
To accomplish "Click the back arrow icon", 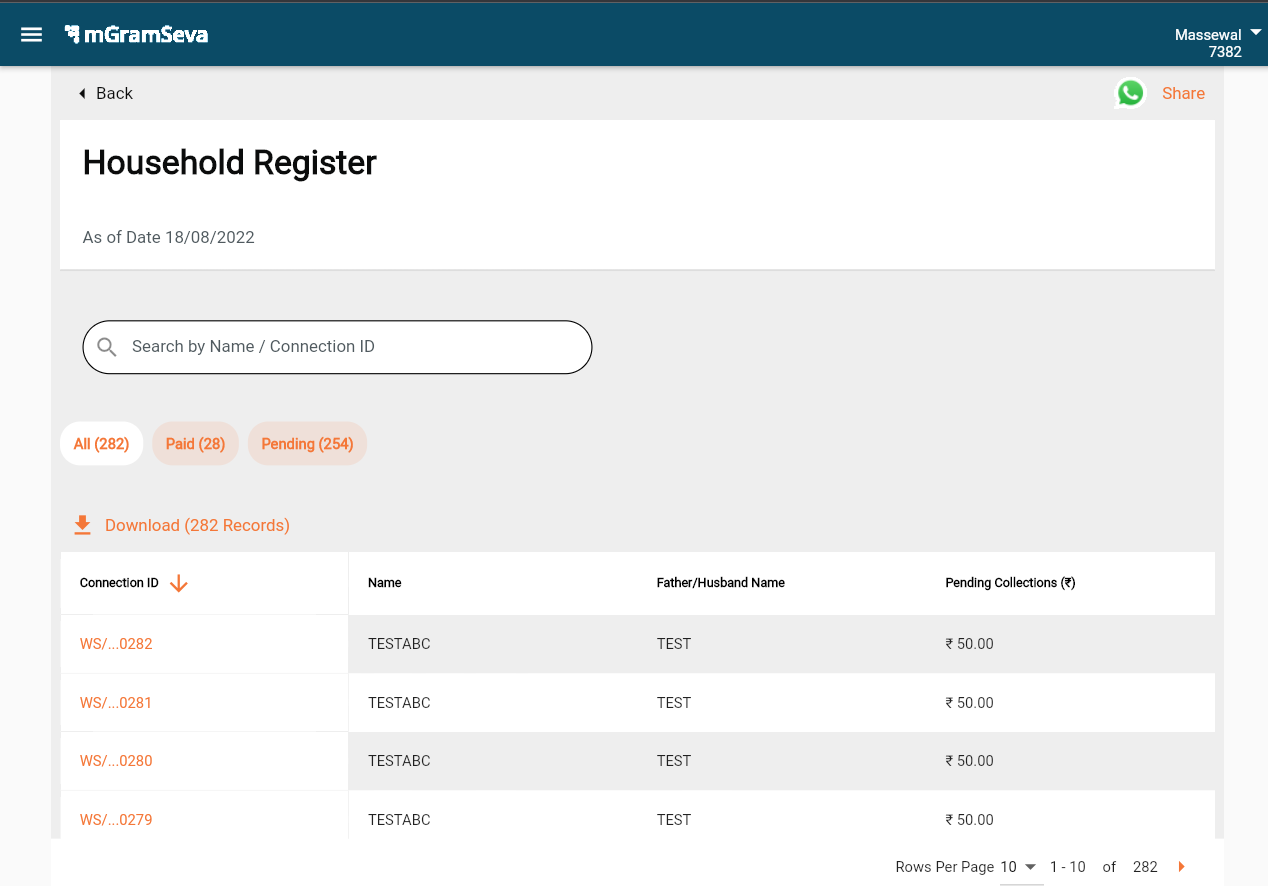I will [82, 93].
